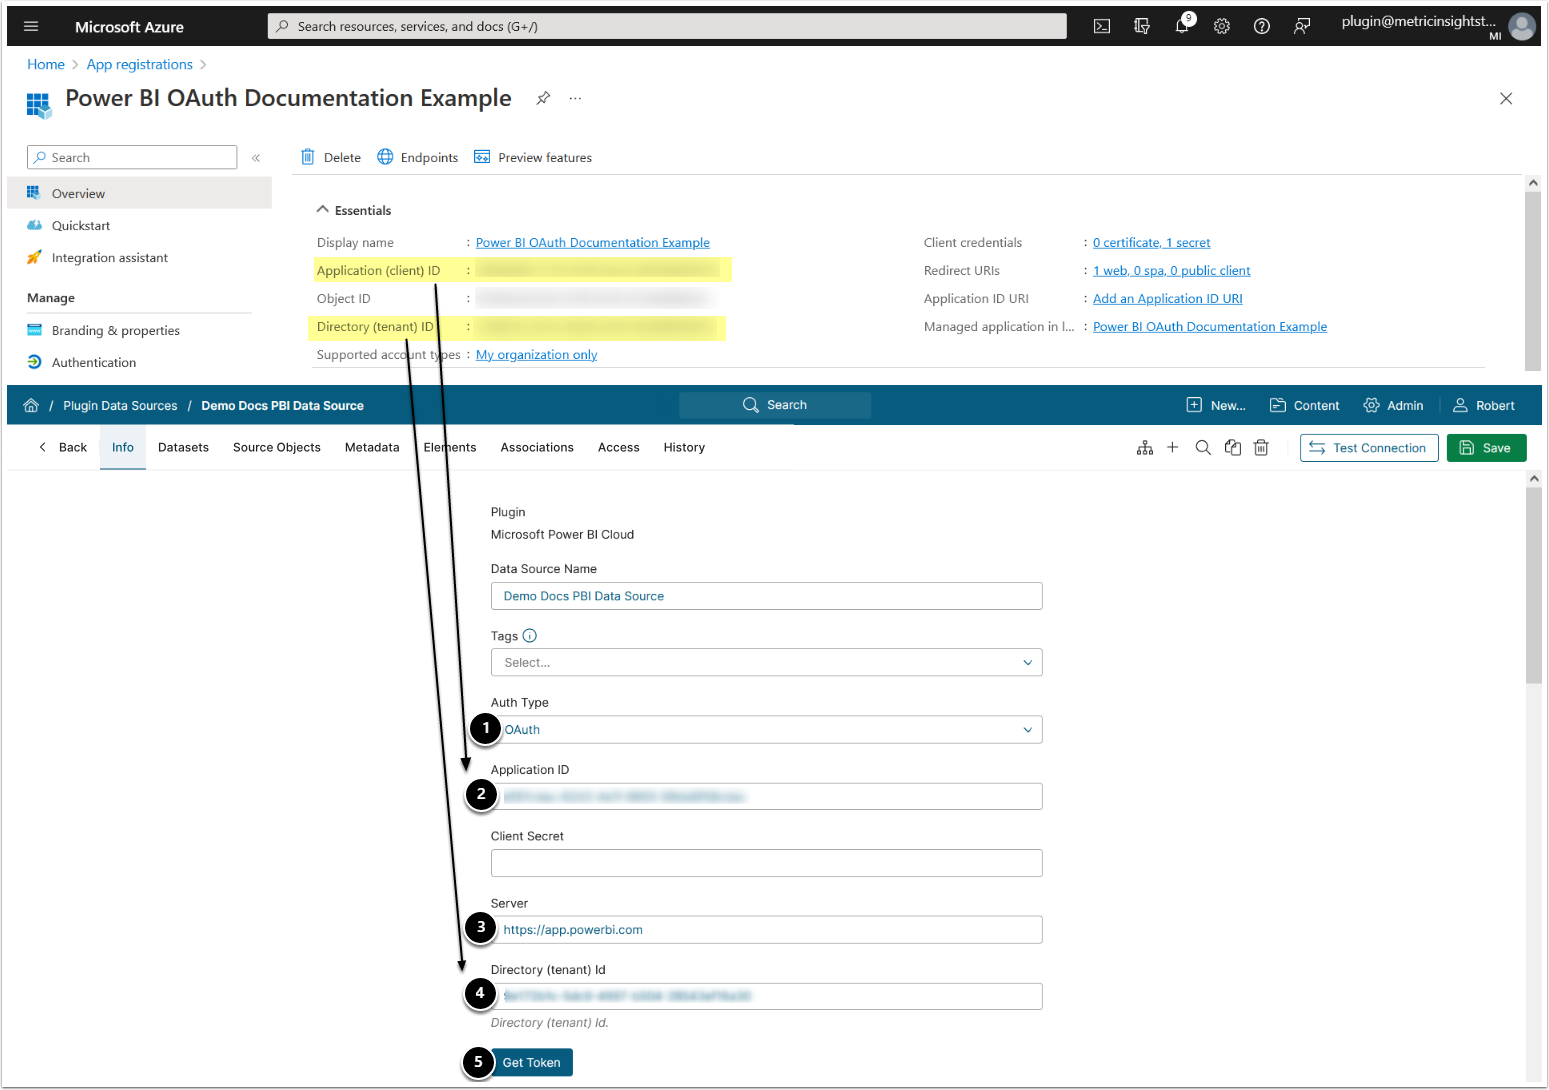Go to Azure Home breadcrumb

pyautogui.click(x=46, y=64)
